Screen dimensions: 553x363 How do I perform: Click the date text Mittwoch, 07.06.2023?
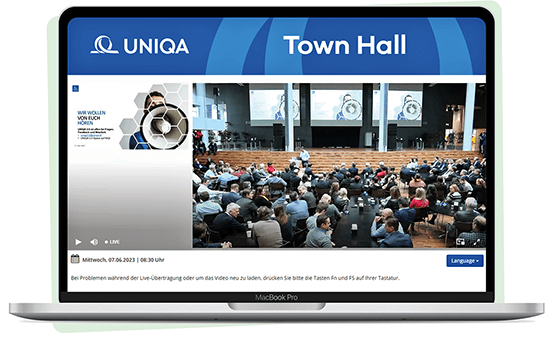click(x=109, y=260)
